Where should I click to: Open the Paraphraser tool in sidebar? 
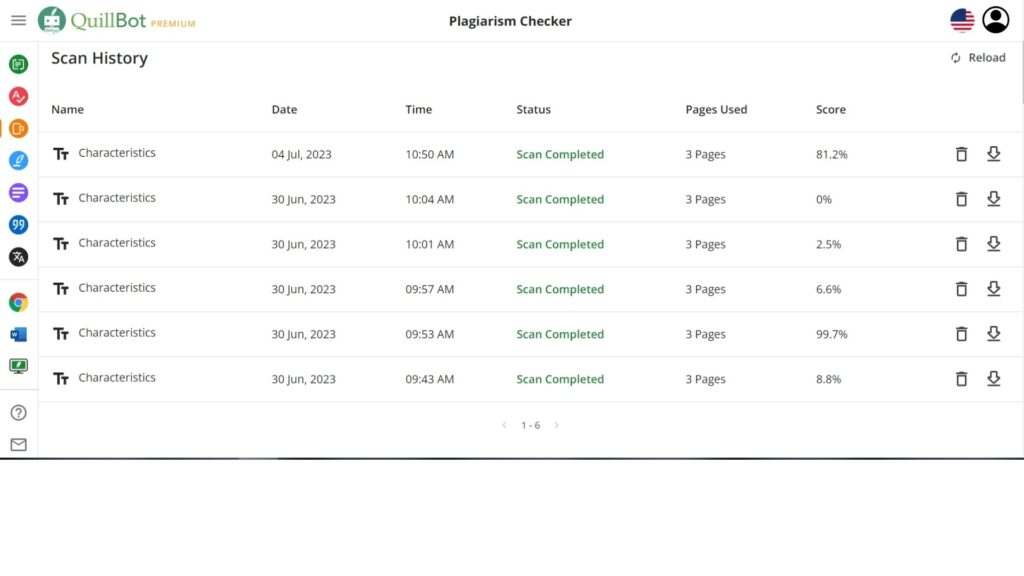coord(18,65)
